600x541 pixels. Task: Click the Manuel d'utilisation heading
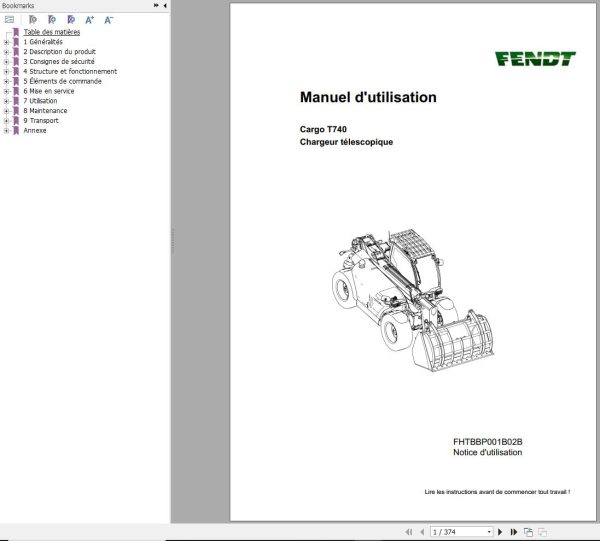click(368, 98)
